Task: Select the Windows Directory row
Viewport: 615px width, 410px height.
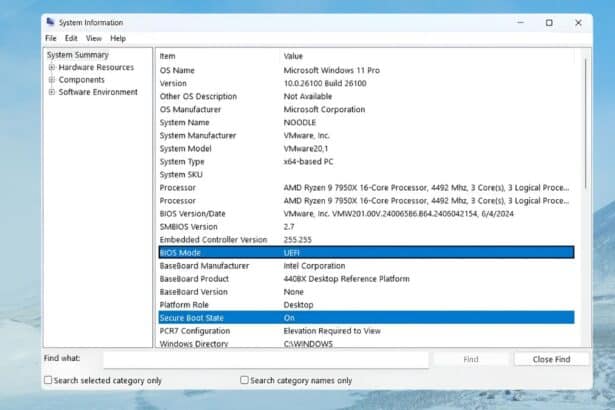Action: pyautogui.click(x=366, y=343)
